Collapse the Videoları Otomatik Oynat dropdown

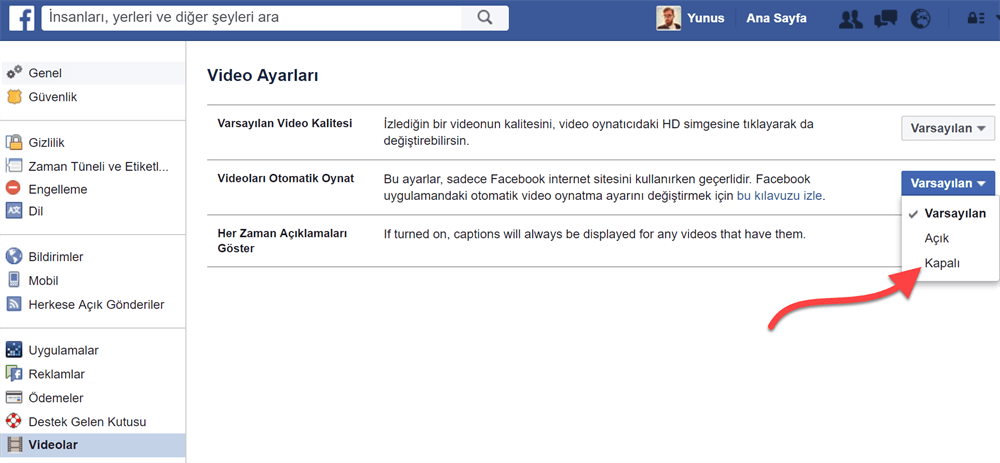(x=948, y=184)
